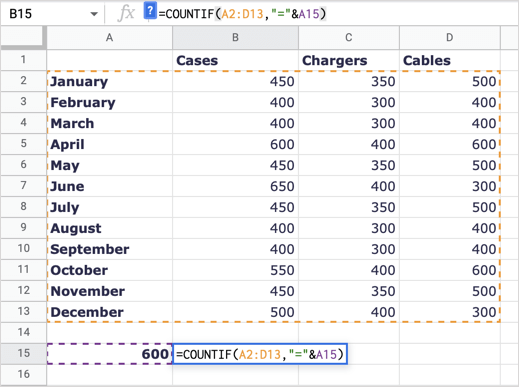Image resolution: width=519 pixels, height=387 pixels.
Task: Click the Cases header cell
Action: [x=235, y=60]
